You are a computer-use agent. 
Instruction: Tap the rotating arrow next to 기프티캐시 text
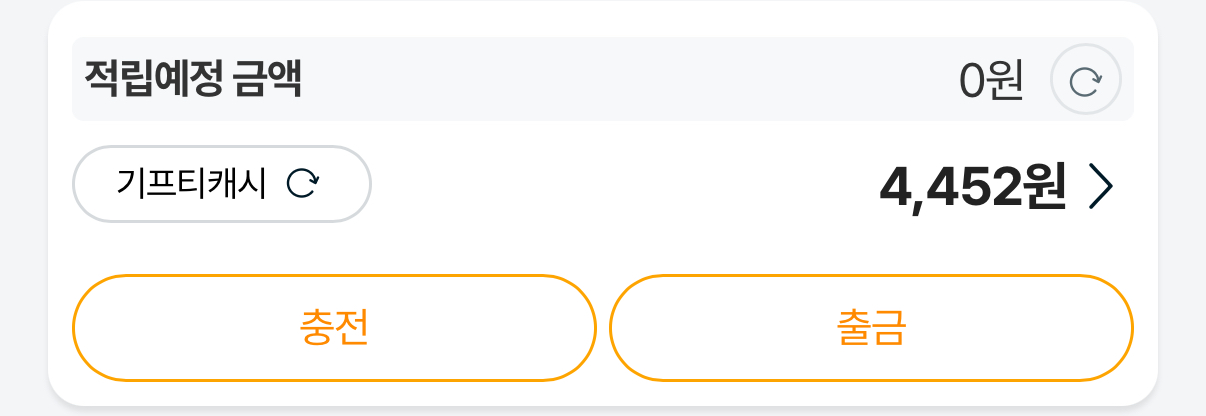tap(302, 183)
